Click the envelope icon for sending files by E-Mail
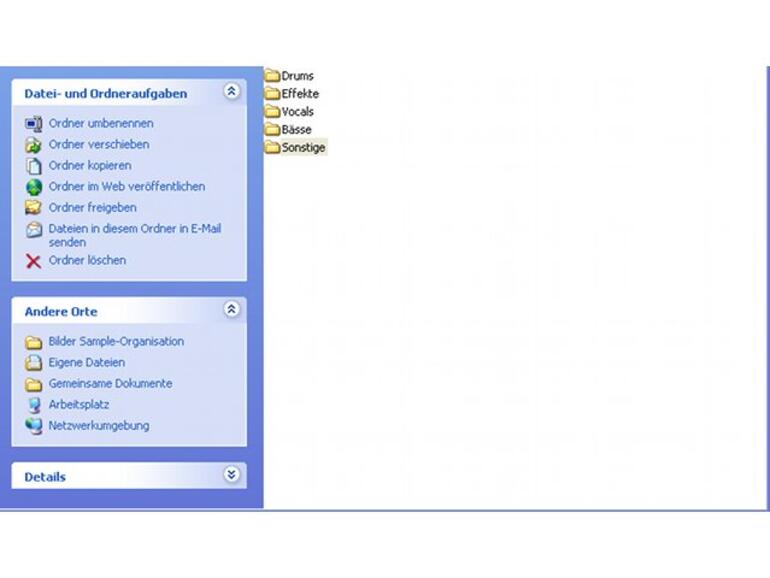770x578 pixels. coord(33,229)
